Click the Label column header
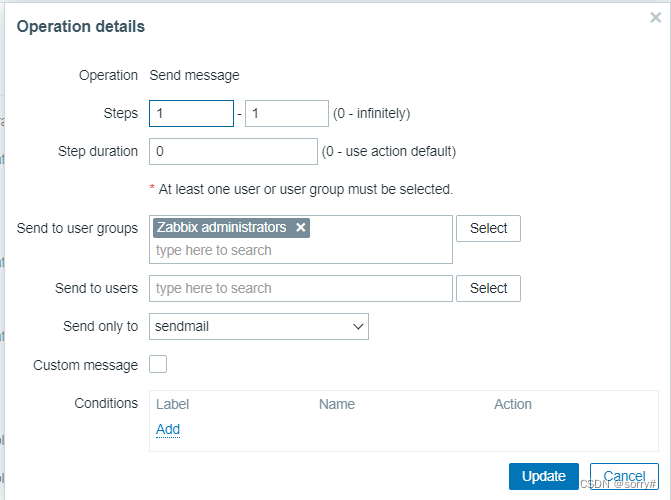671x500 pixels. click(x=172, y=404)
